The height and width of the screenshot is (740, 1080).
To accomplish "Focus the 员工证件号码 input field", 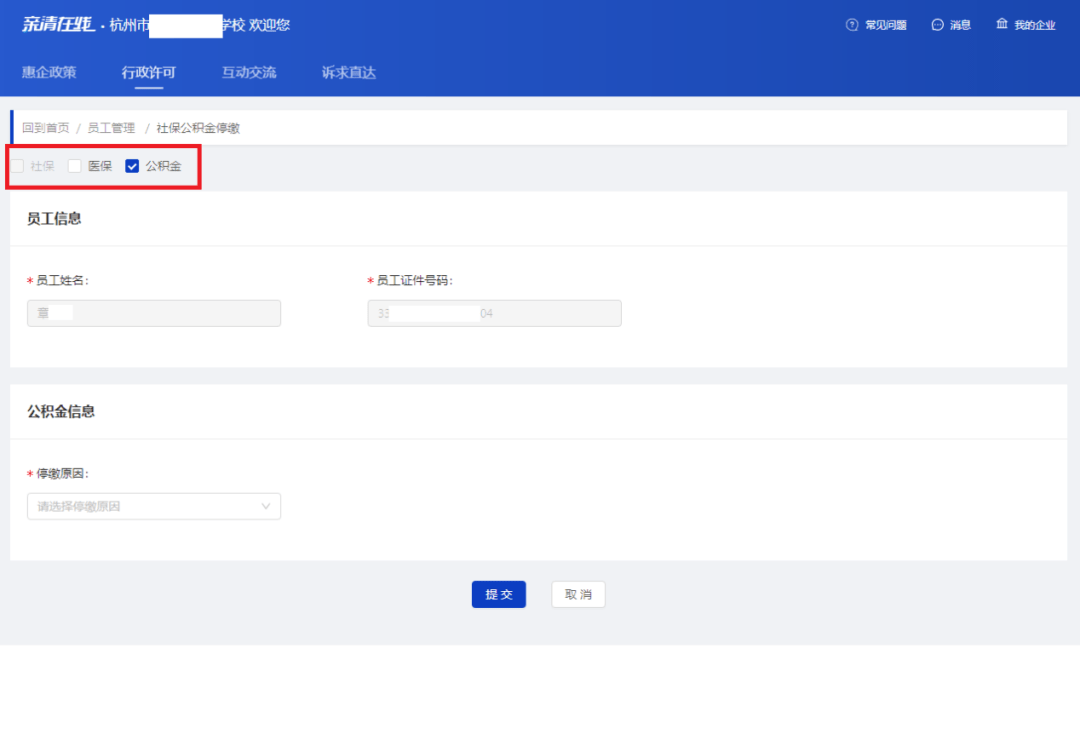I will pos(494,314).
